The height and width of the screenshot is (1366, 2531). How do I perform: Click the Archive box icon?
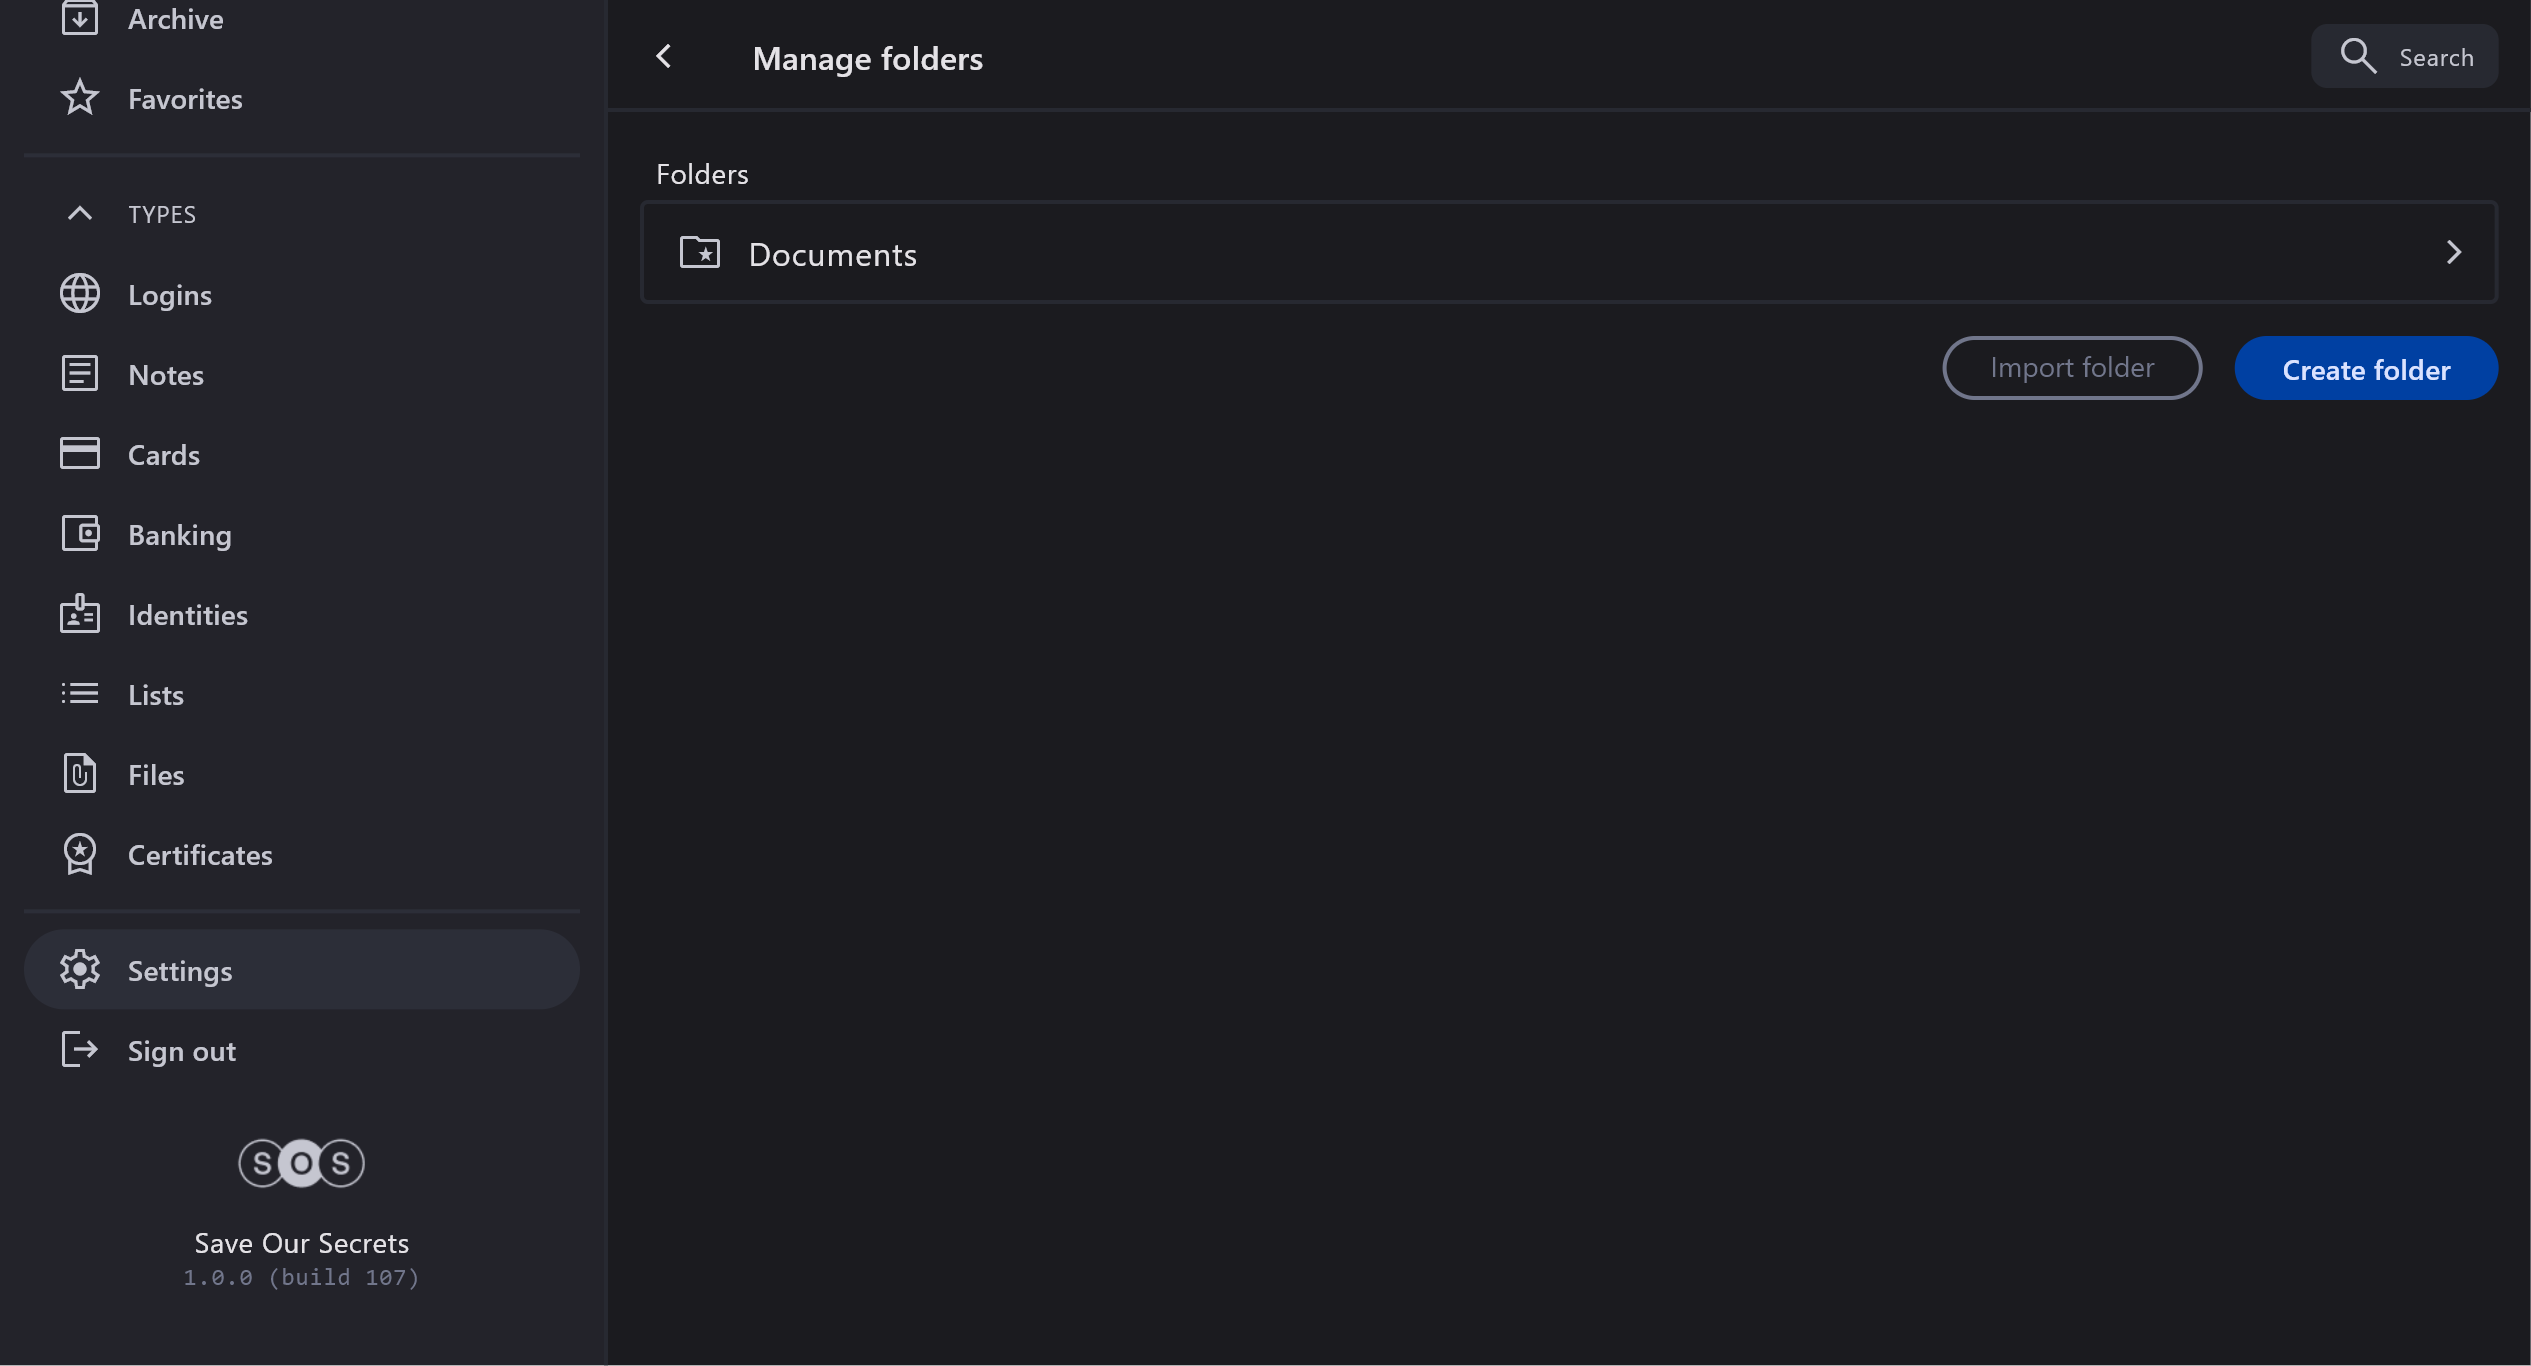coord(80,18)
